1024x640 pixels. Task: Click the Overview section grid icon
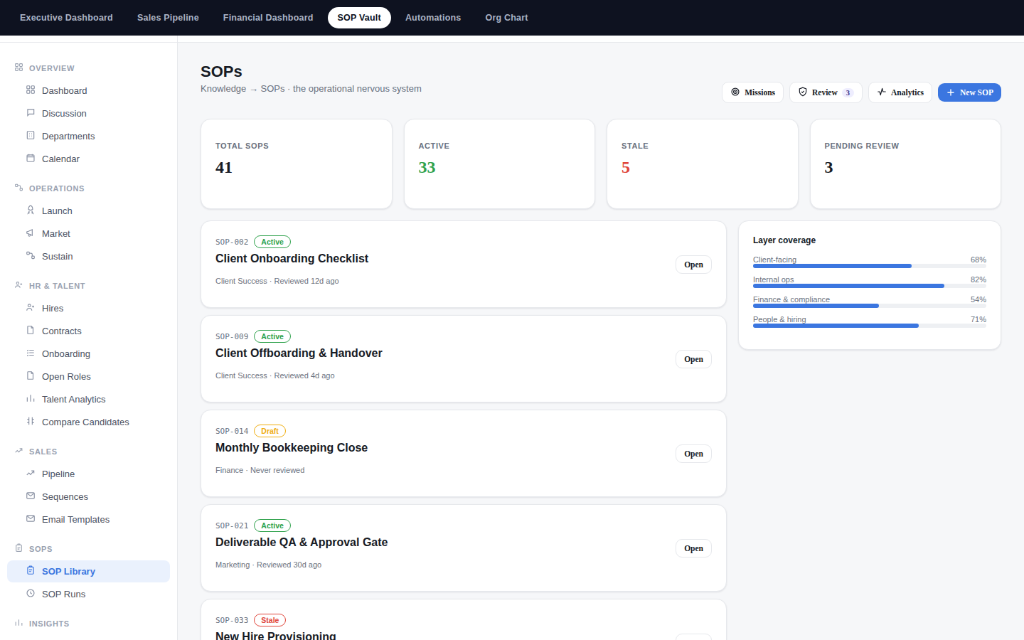(x=19, y=67)
